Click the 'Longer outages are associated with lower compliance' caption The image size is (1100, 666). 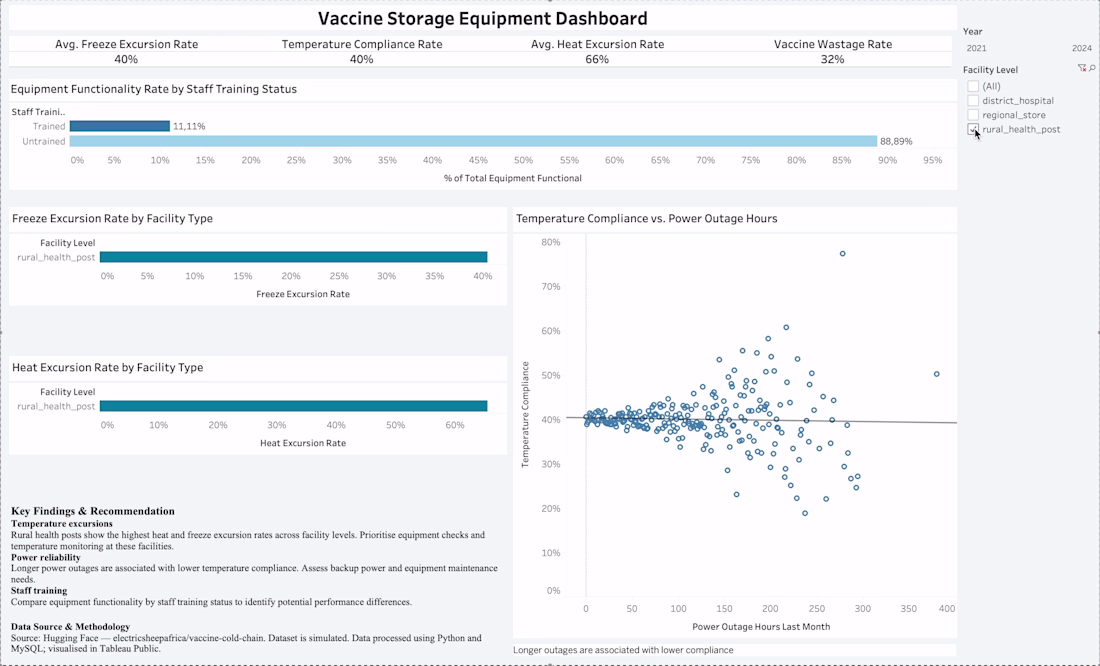pyautogui.click(x=623, y=650)
